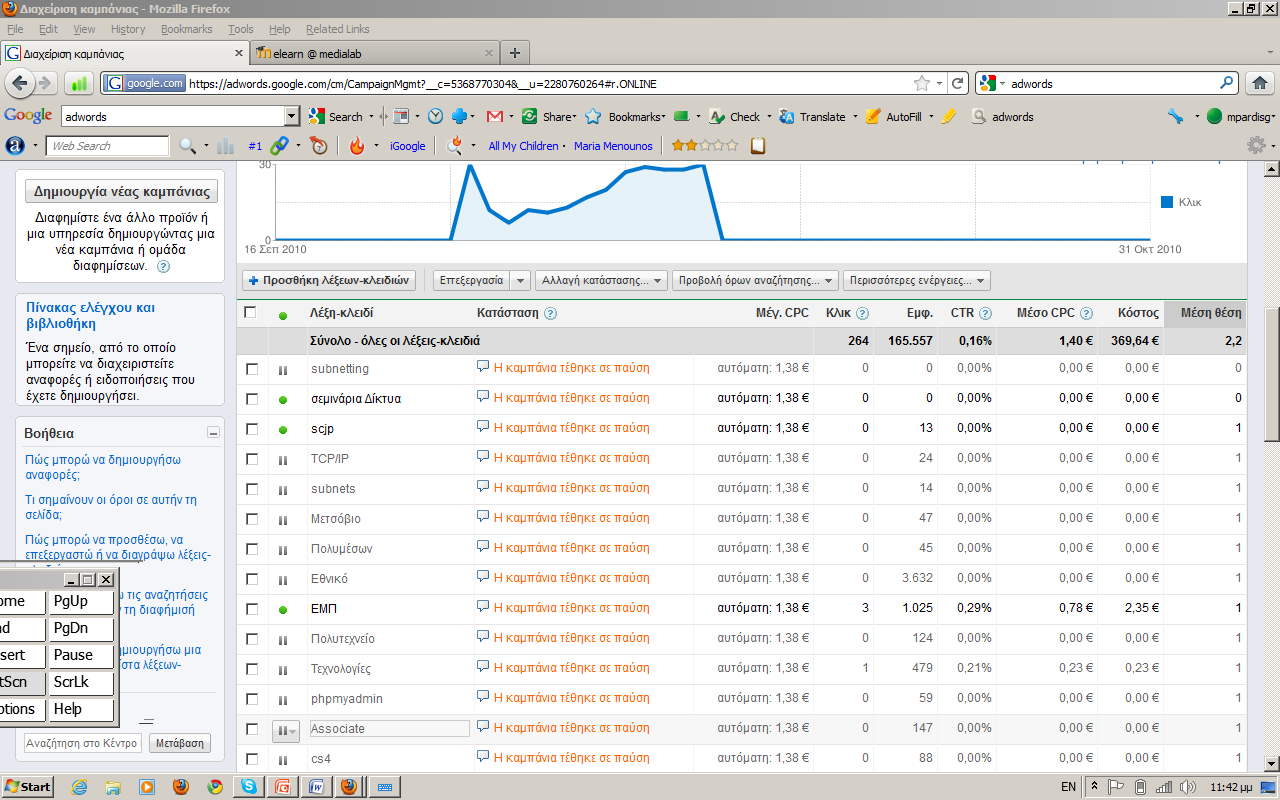Click the AutoFill pencil icon
Viewport: 1280px width, 800px height.
[873, 116]
